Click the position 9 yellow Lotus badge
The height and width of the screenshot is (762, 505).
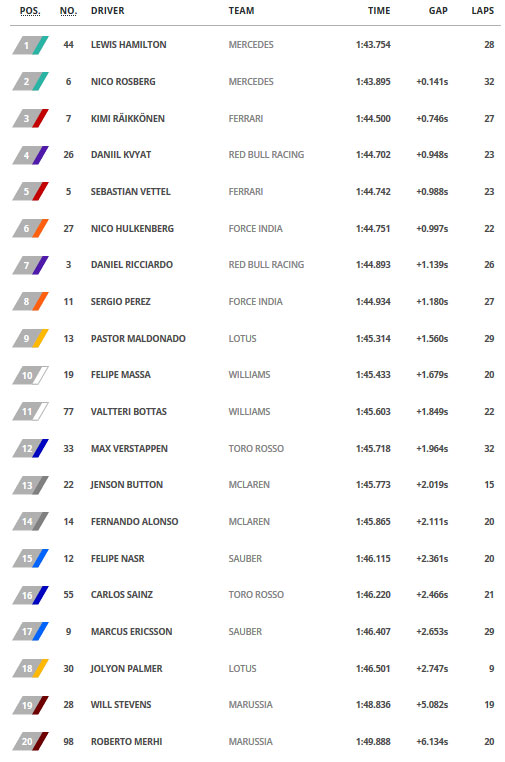(x=30, y=338)
